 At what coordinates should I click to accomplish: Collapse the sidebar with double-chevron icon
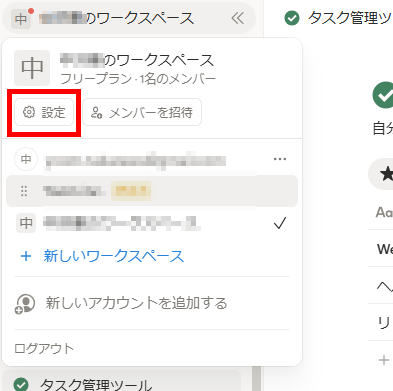coord(238,18)
